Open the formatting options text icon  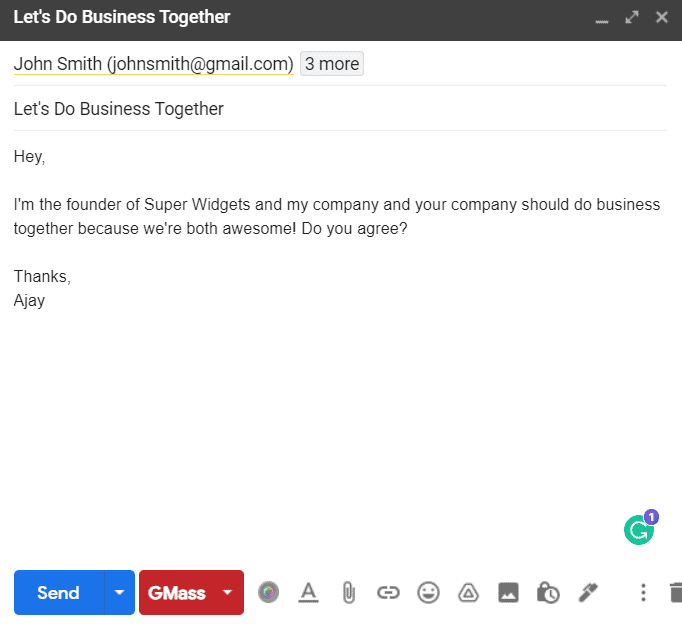(x=308, y=592)
